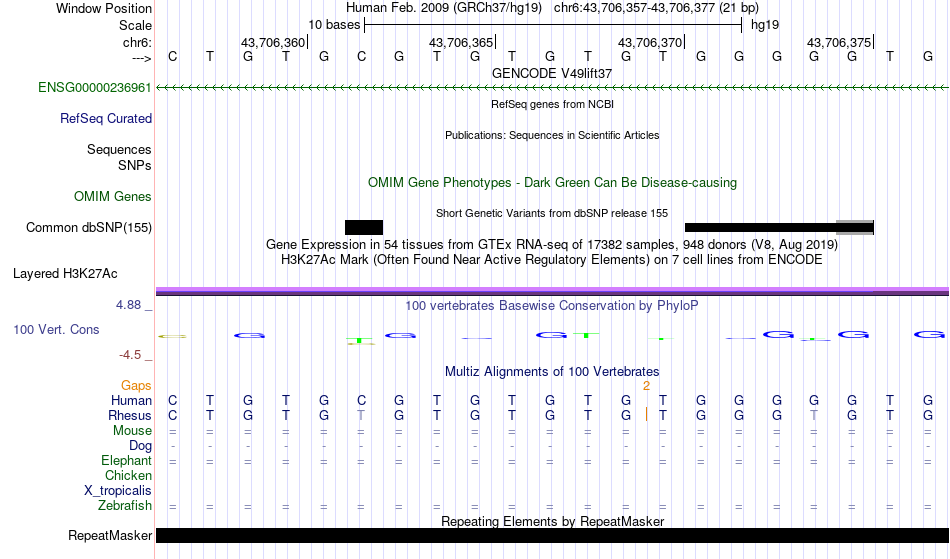Viewport: 950px width, 559px height.
Task: Select the RepeatMasker track label
Action: point(110,535)
